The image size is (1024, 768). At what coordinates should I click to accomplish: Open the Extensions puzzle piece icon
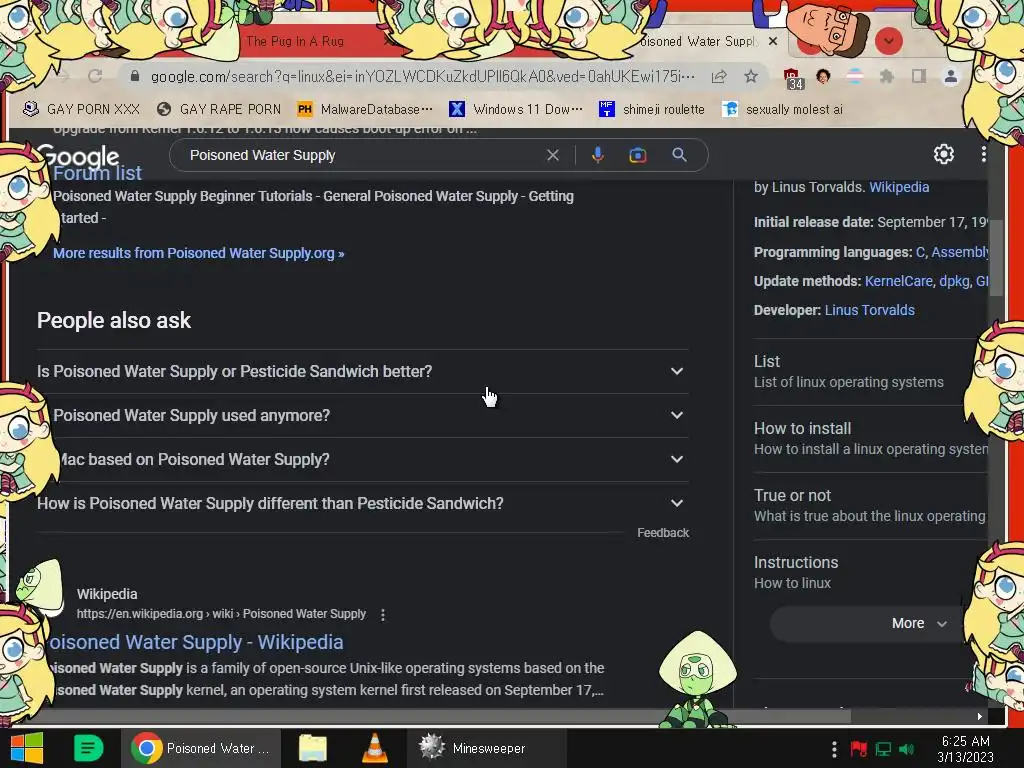point(886,76)
